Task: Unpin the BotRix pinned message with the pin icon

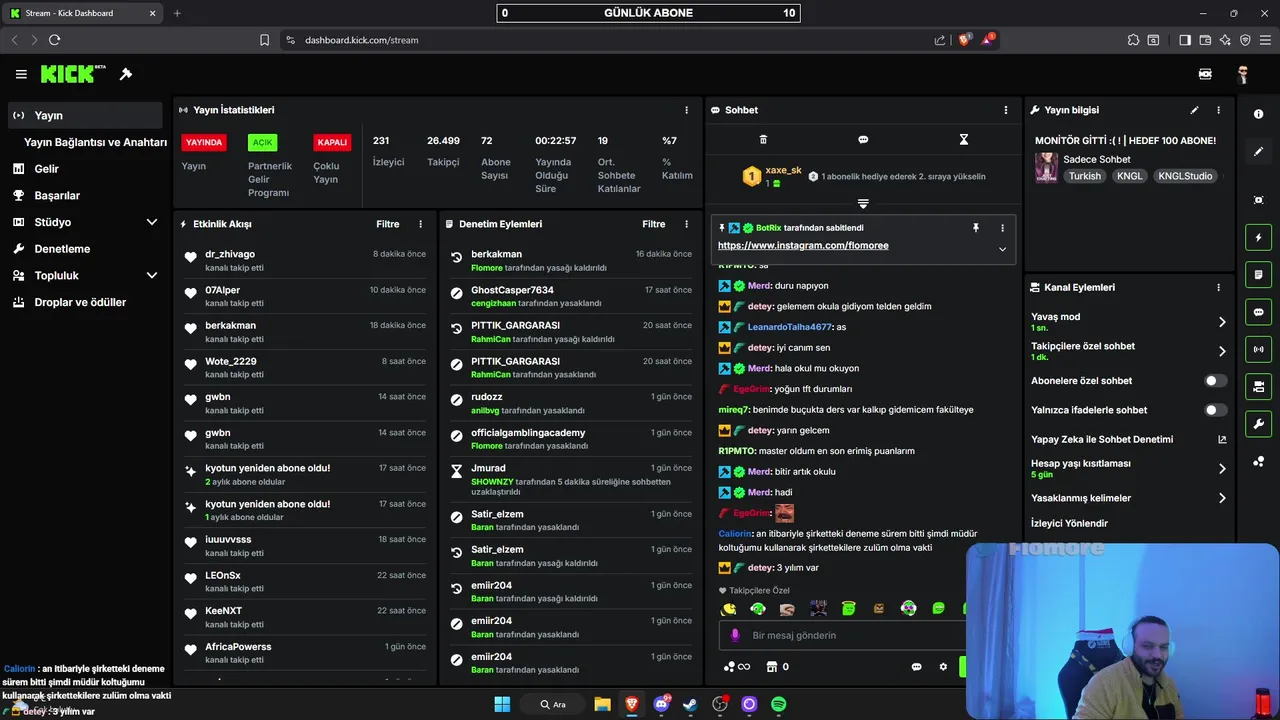Action: coord(976,228)
